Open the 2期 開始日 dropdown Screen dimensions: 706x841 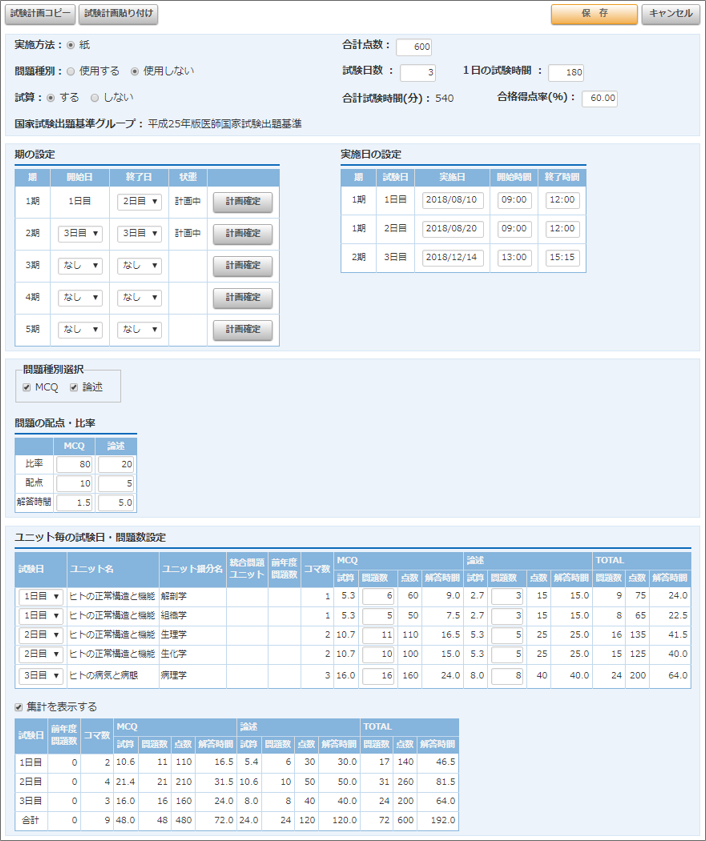point(82,233)
